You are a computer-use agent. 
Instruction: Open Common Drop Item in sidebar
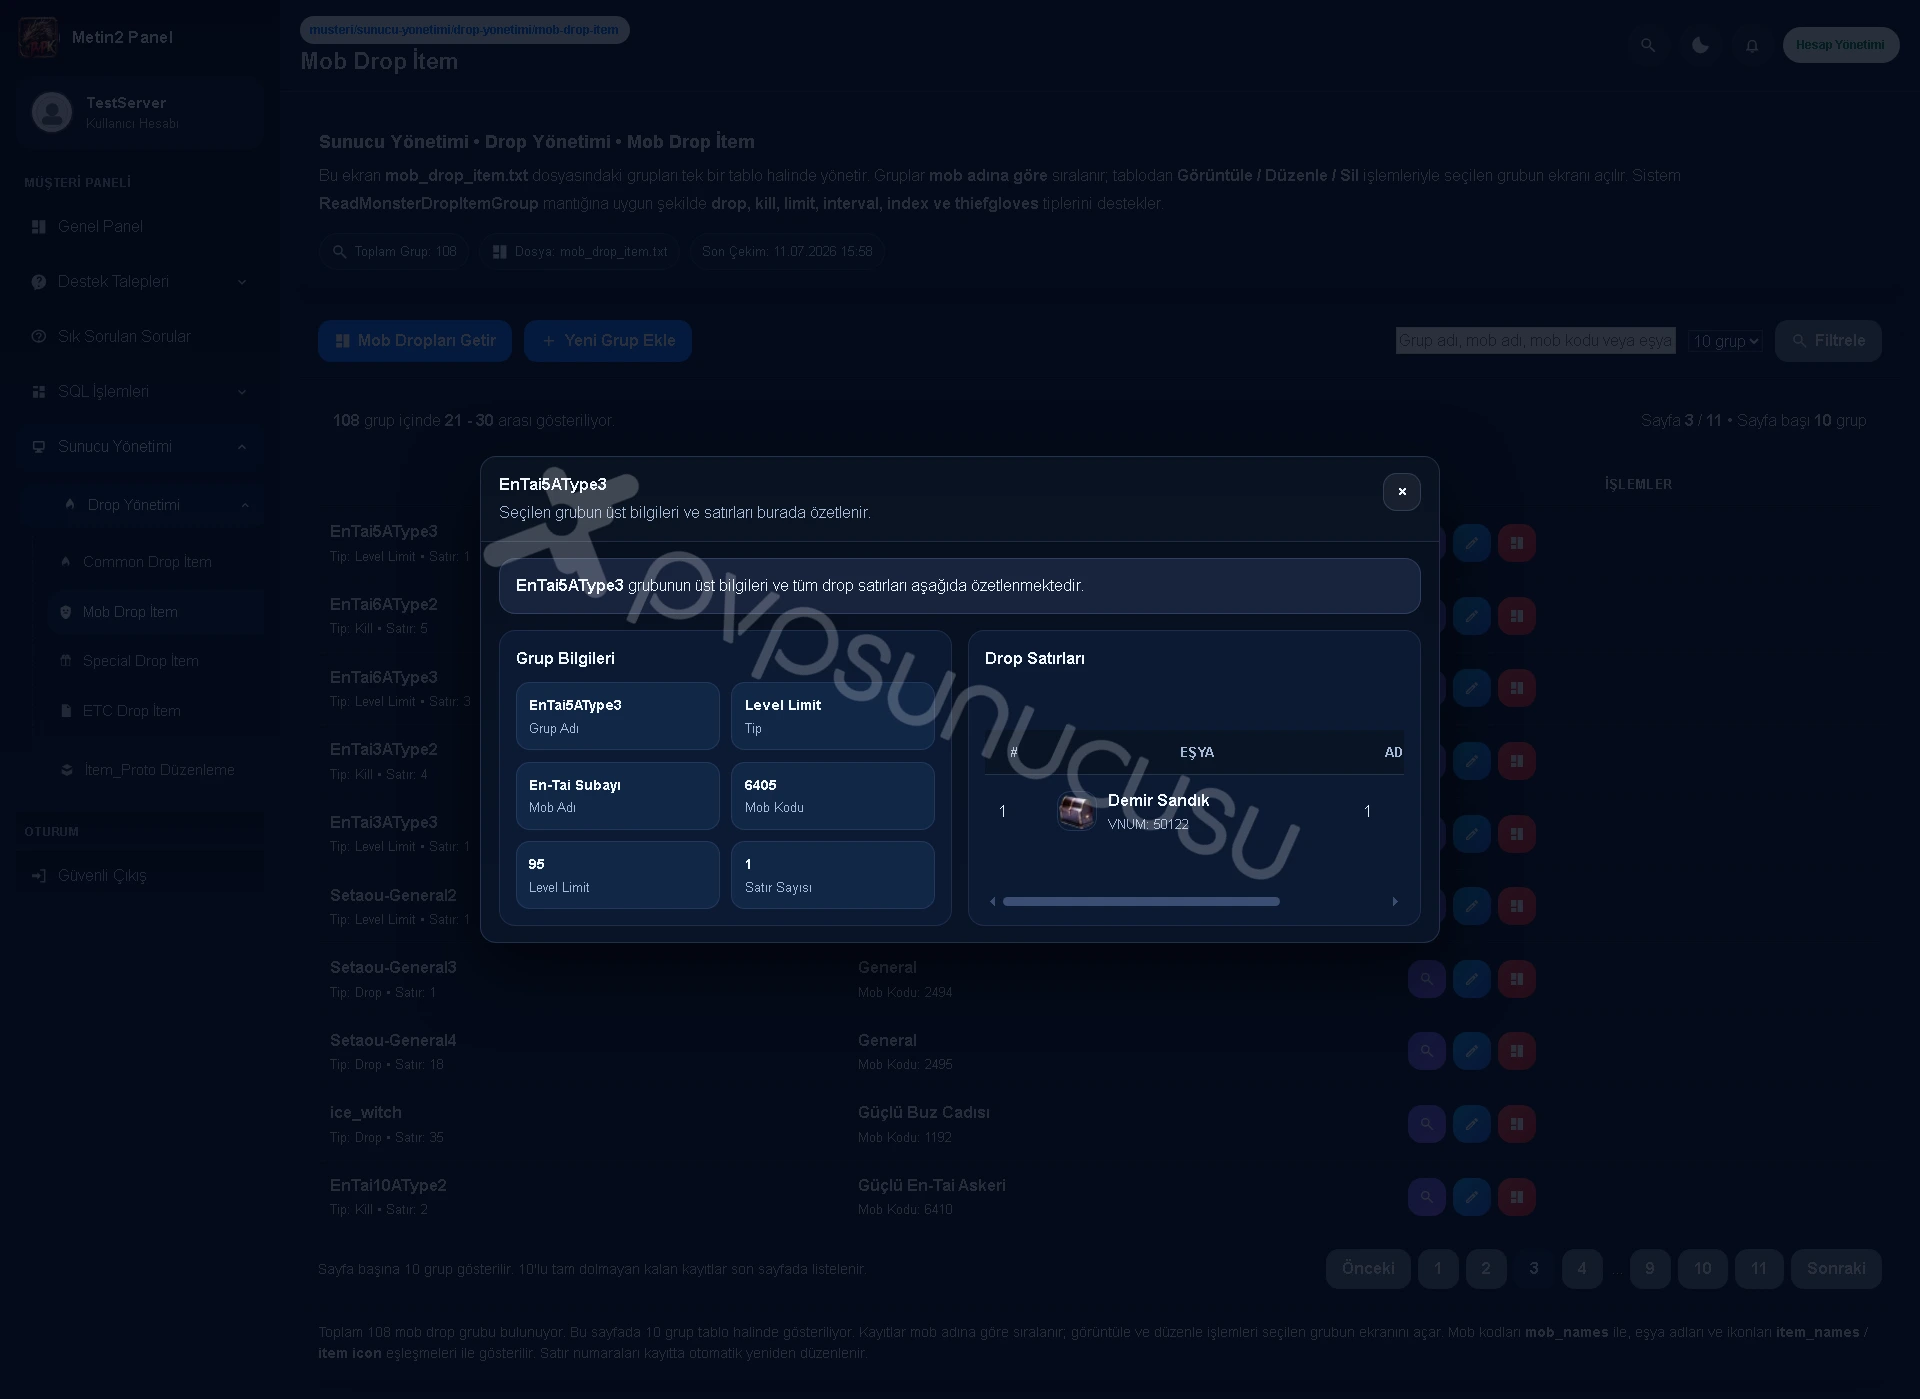tap(147, 562)
